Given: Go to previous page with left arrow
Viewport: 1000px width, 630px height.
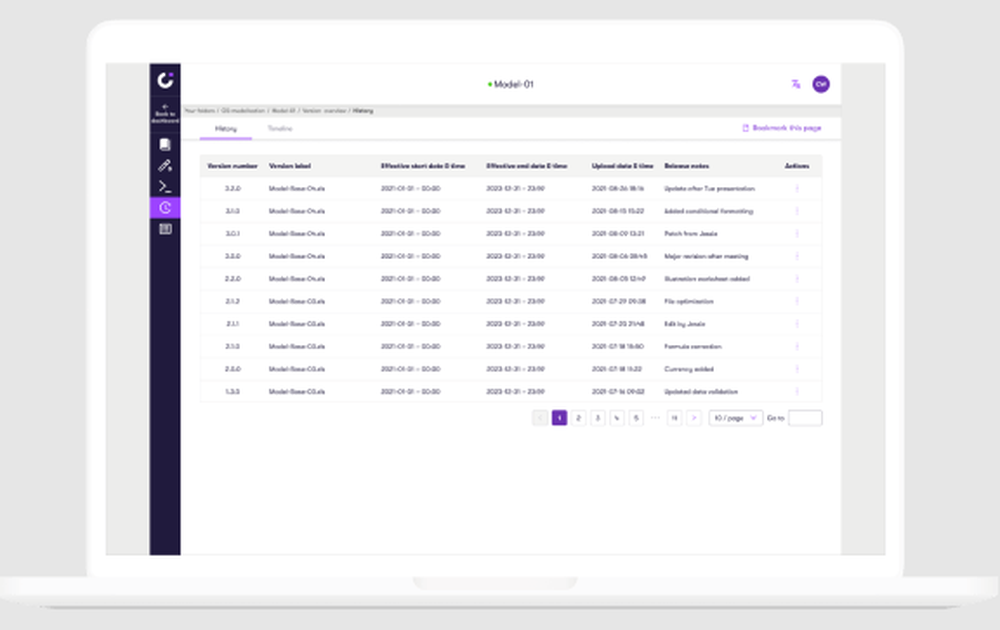Looking at the screenshot, I should coord(540,418).
